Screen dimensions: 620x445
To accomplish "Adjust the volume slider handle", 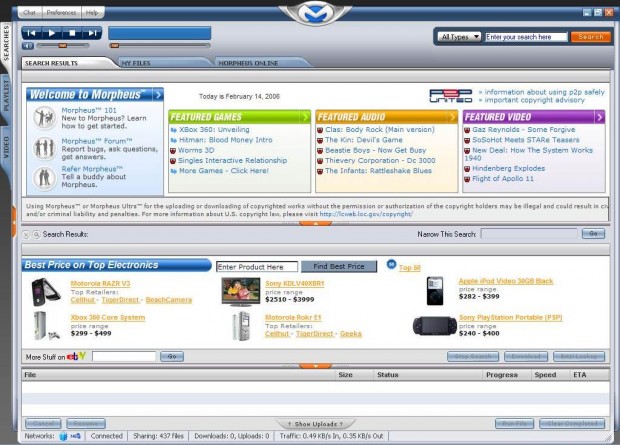I will [62, 46].
